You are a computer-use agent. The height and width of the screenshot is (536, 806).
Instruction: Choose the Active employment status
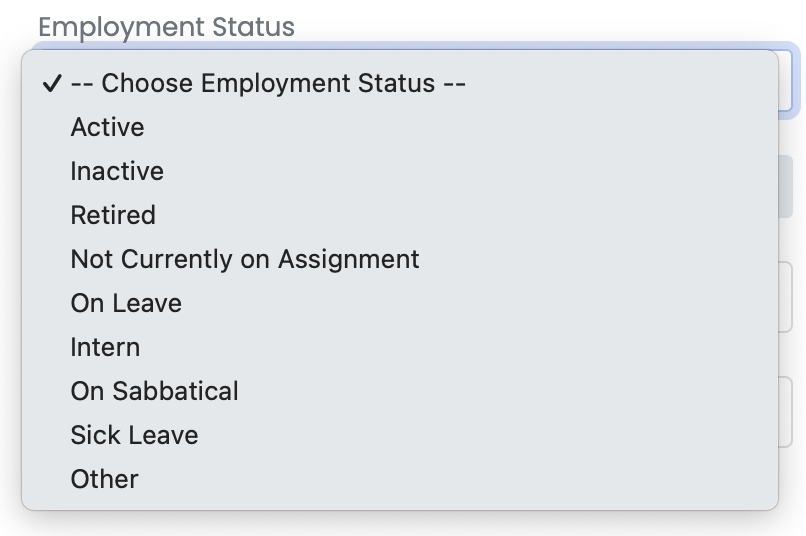tap(107, 128)
